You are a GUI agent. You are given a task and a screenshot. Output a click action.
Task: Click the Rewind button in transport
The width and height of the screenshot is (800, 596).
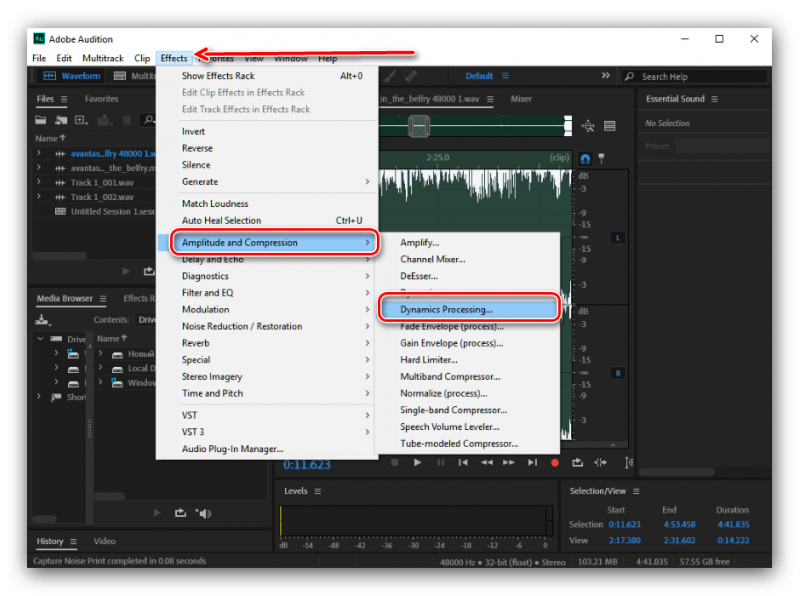coord(487,462)
